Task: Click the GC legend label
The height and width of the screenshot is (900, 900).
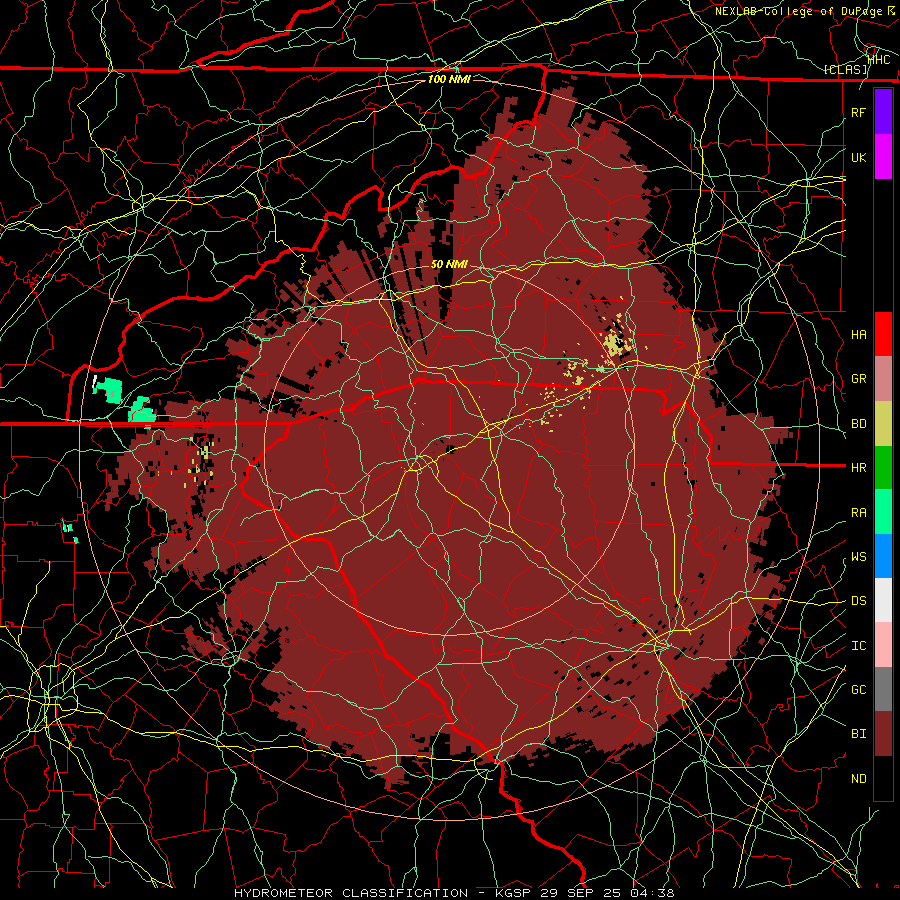Action: point(858,690)
